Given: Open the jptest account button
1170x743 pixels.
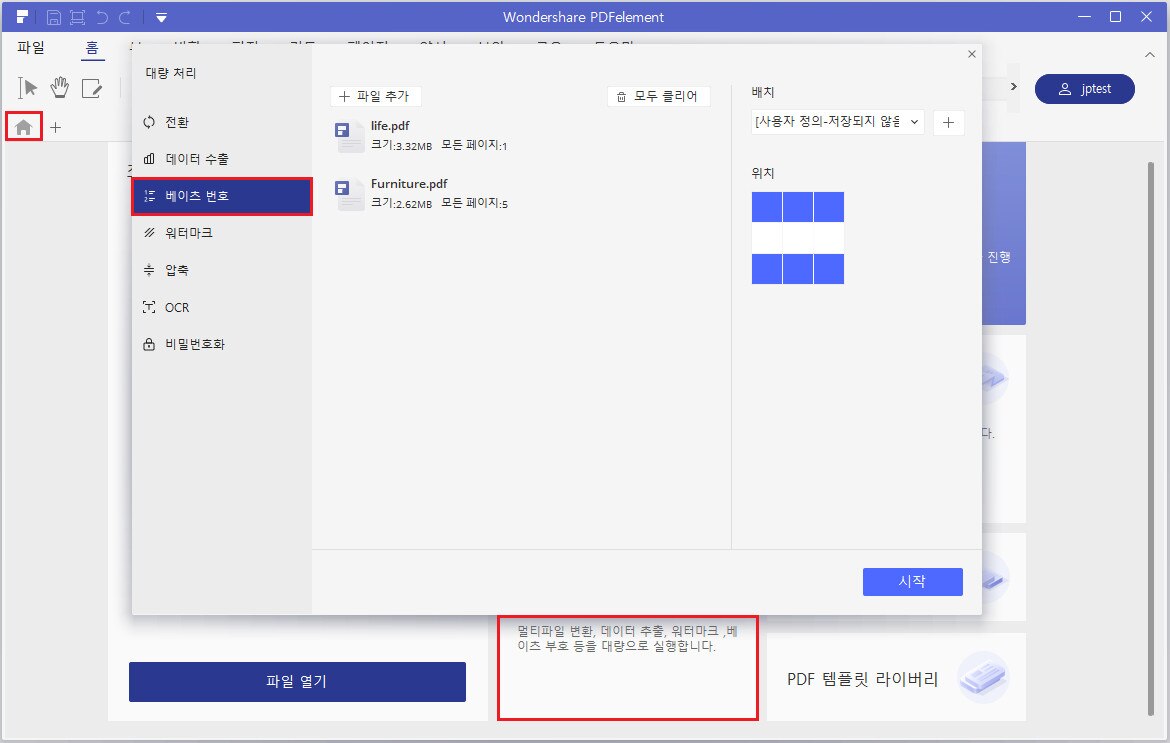Looking at the screenshot, I should (1084, 89).
